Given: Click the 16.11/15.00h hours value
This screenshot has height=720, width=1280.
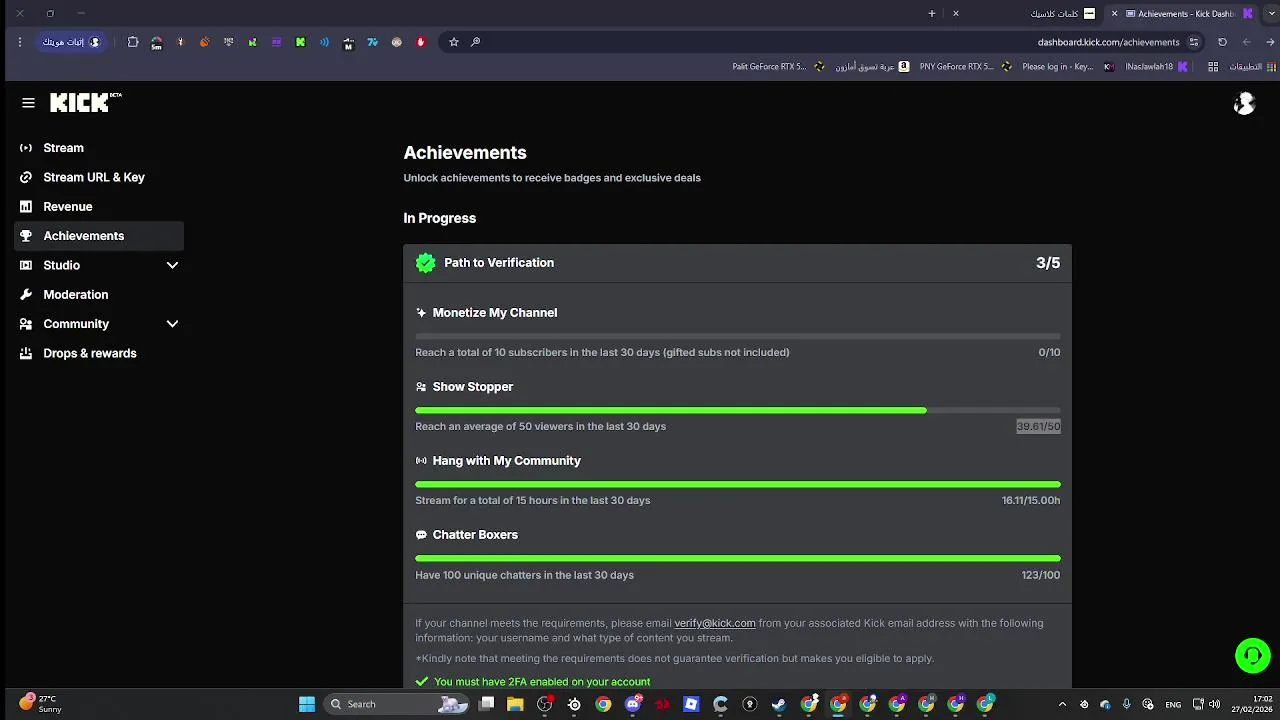Looking at the screenshot, I should point(1031,500).
